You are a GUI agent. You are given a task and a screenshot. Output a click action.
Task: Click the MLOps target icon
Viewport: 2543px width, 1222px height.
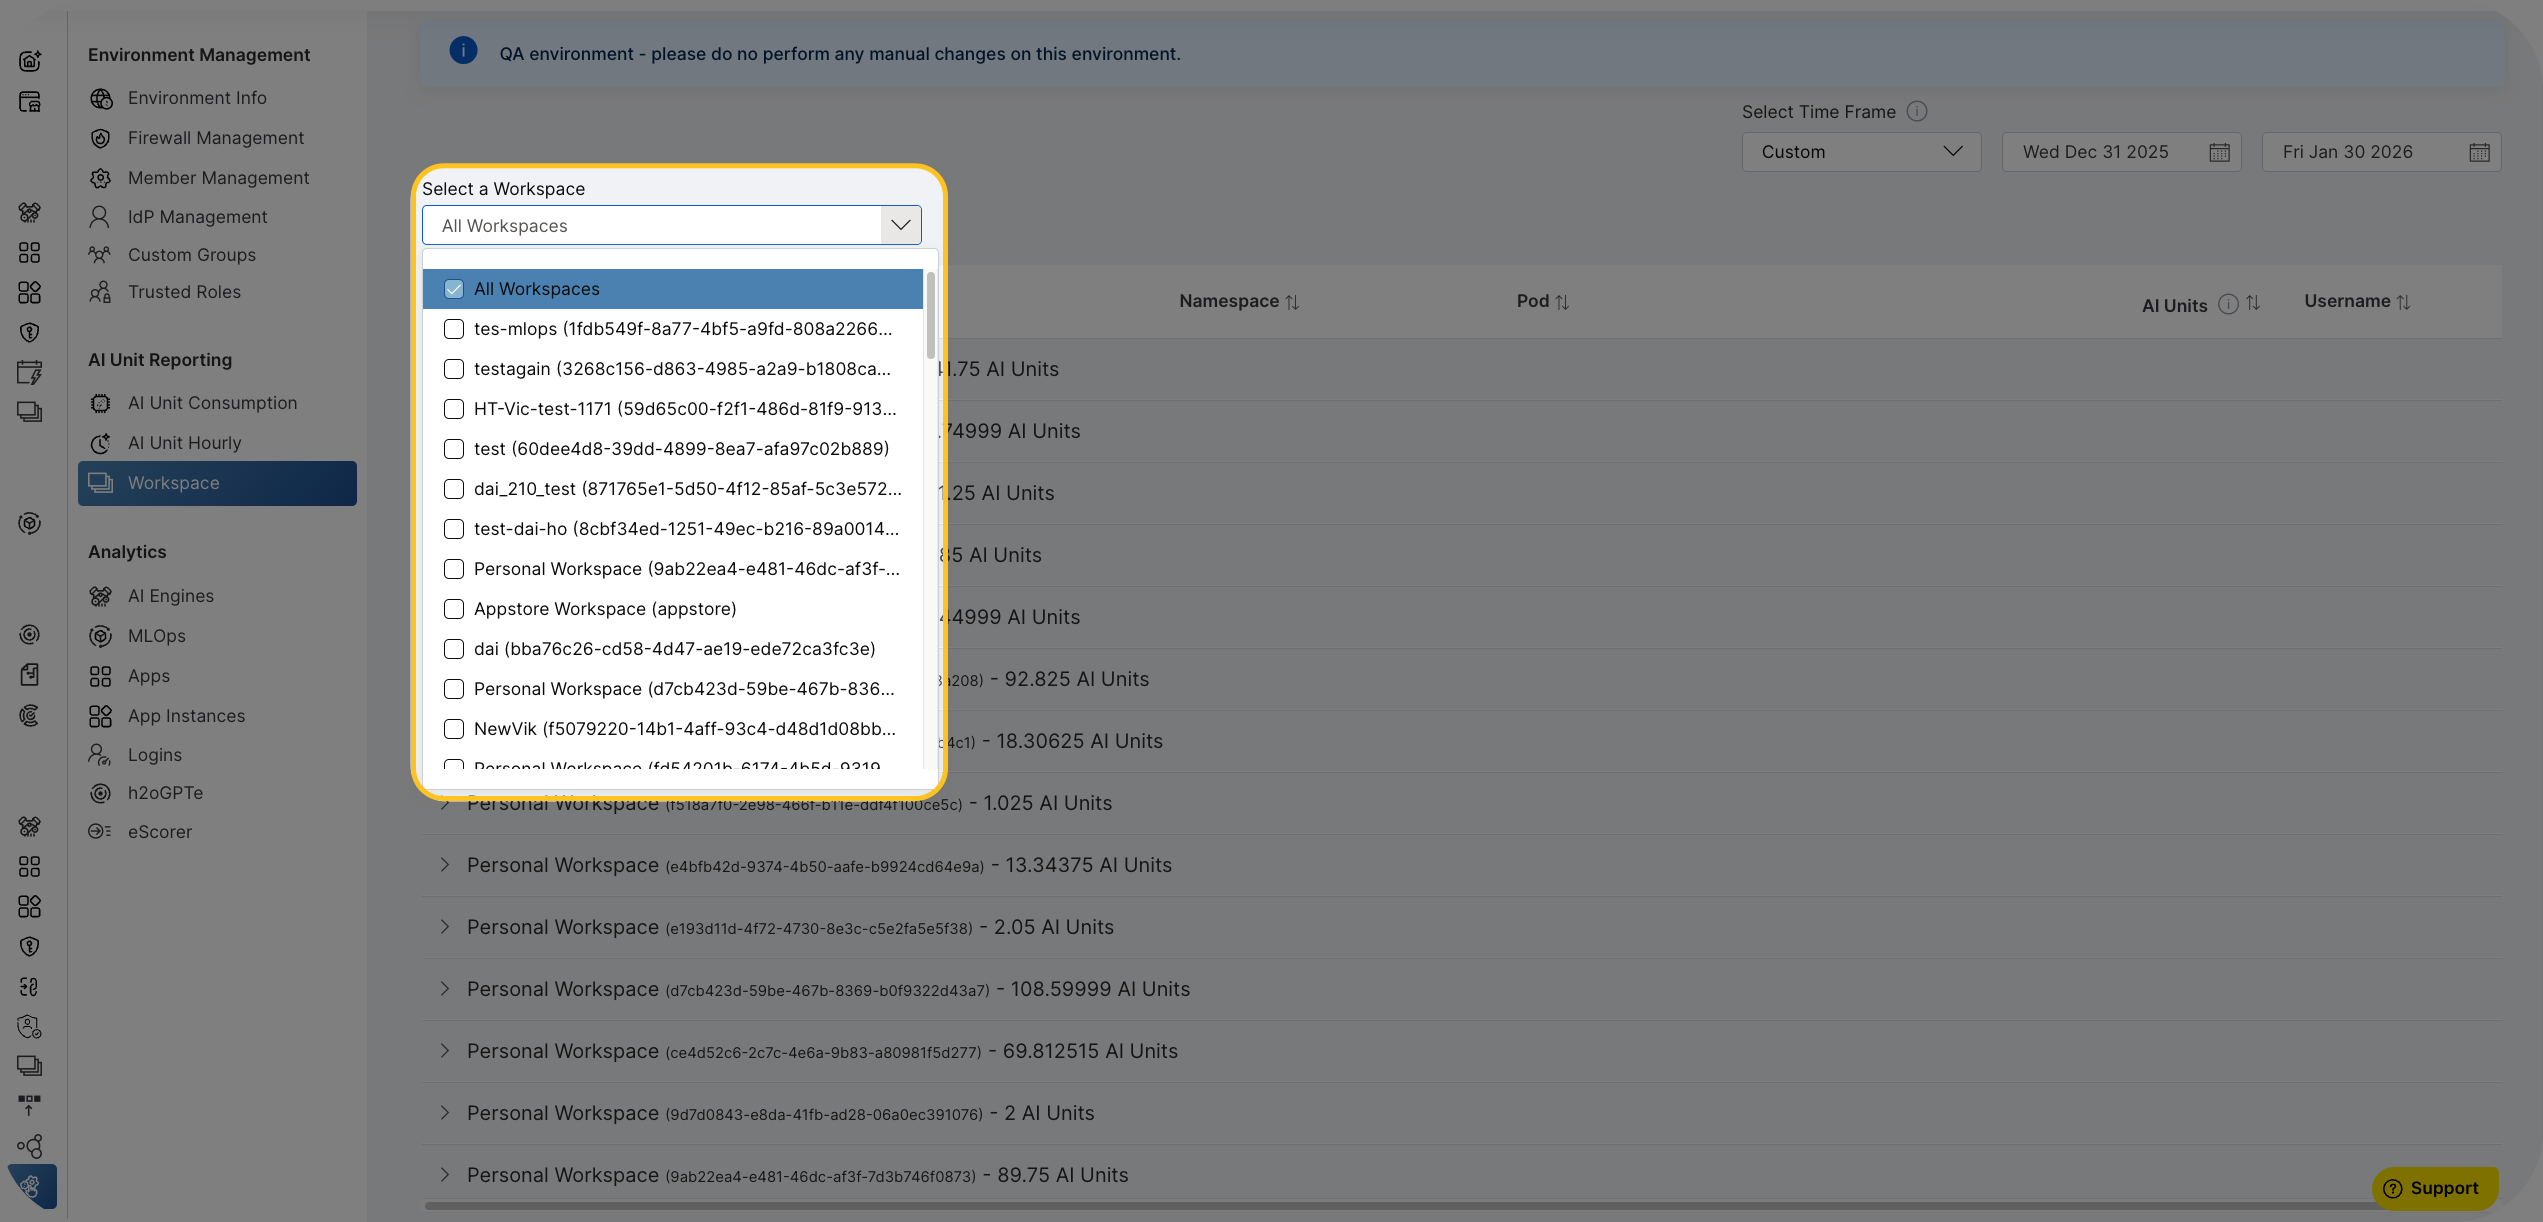click(x=101, y=635)
